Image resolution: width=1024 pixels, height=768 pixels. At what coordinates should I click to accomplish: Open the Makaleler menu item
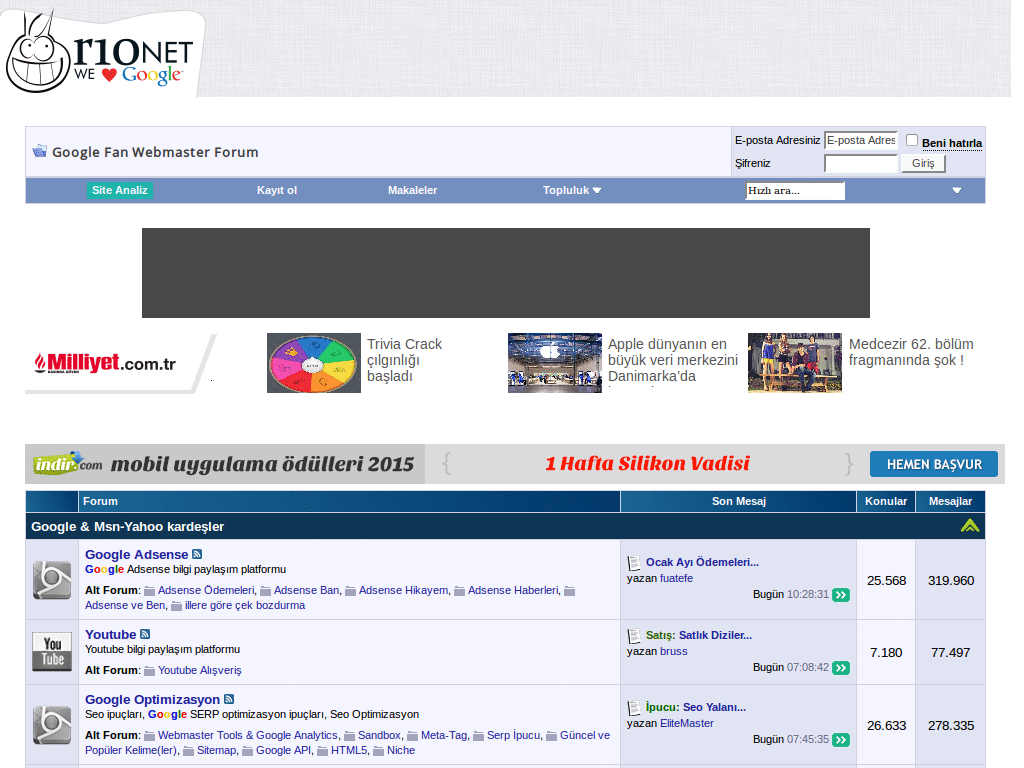(x=413, y=190)
